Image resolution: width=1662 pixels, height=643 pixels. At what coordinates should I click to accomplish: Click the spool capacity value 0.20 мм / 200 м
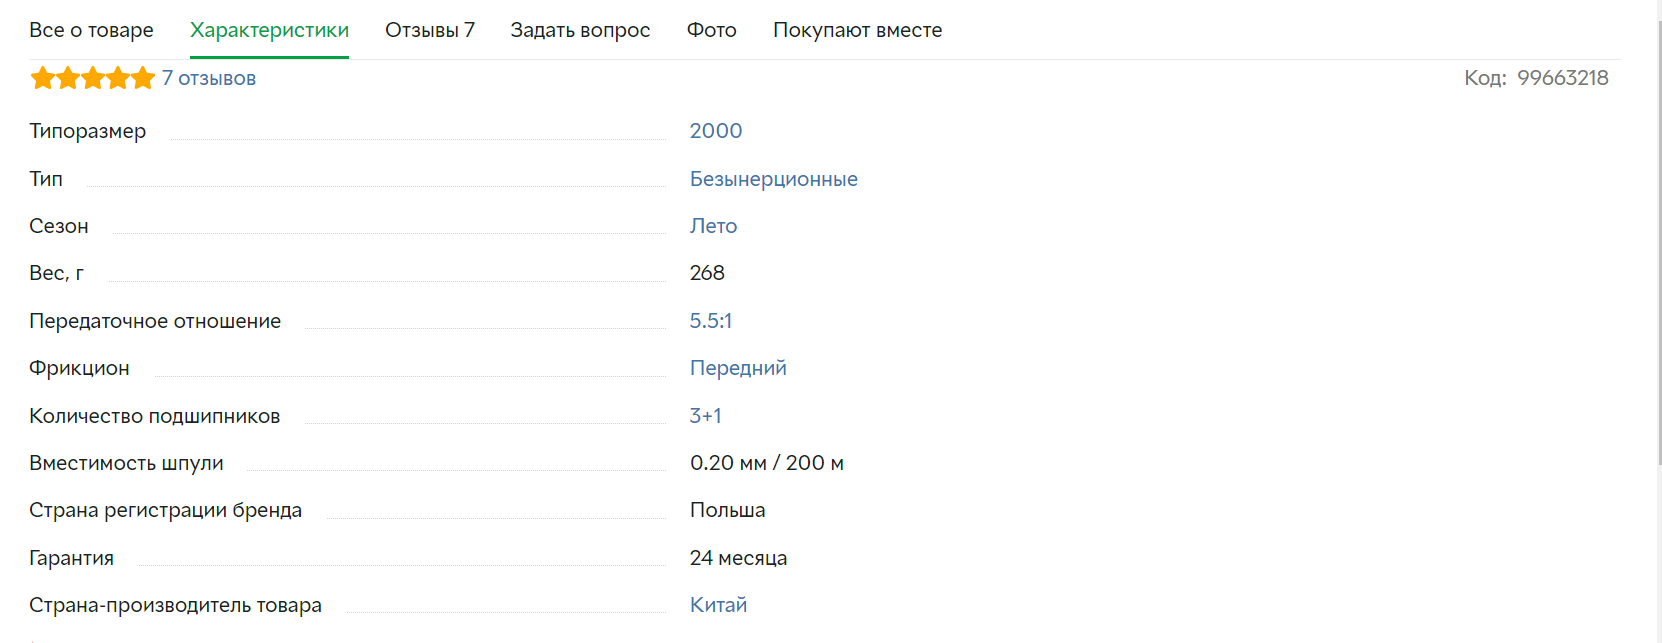point(767,463)
